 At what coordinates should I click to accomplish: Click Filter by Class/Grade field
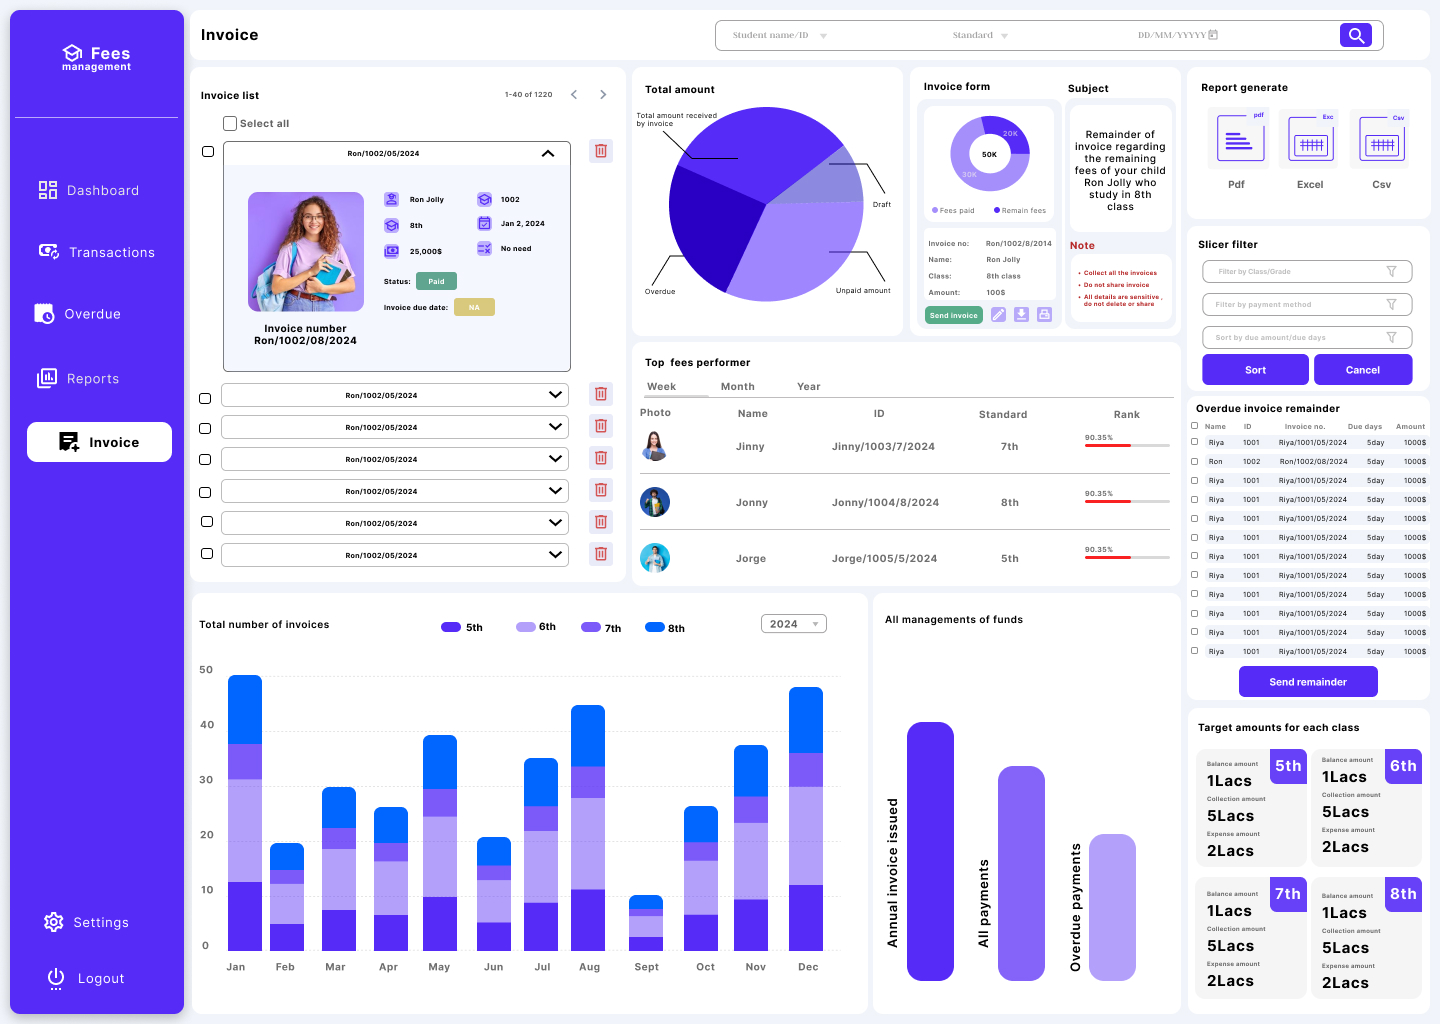[1307, 272]
